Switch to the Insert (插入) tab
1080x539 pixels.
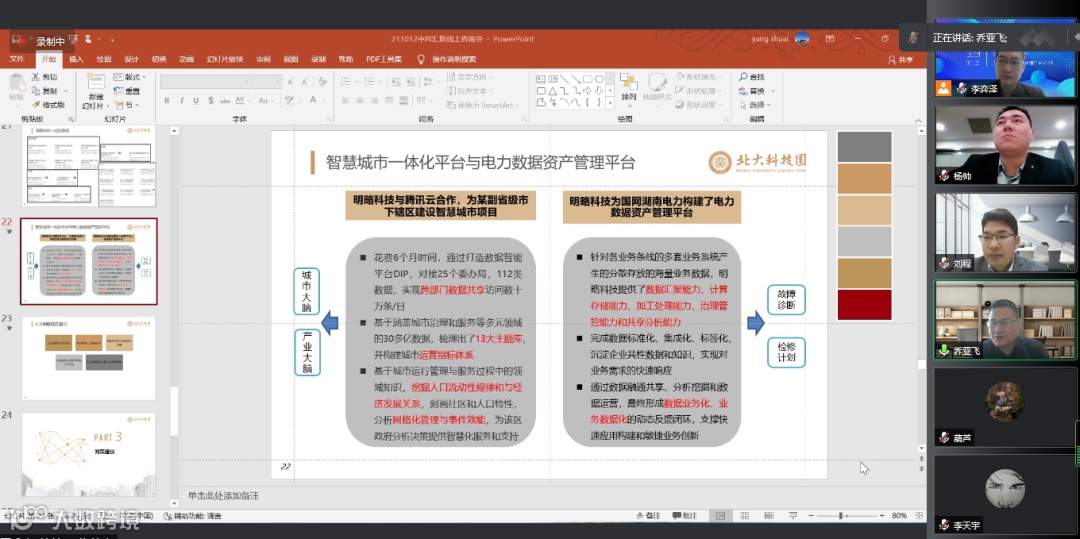coord(76,60)
